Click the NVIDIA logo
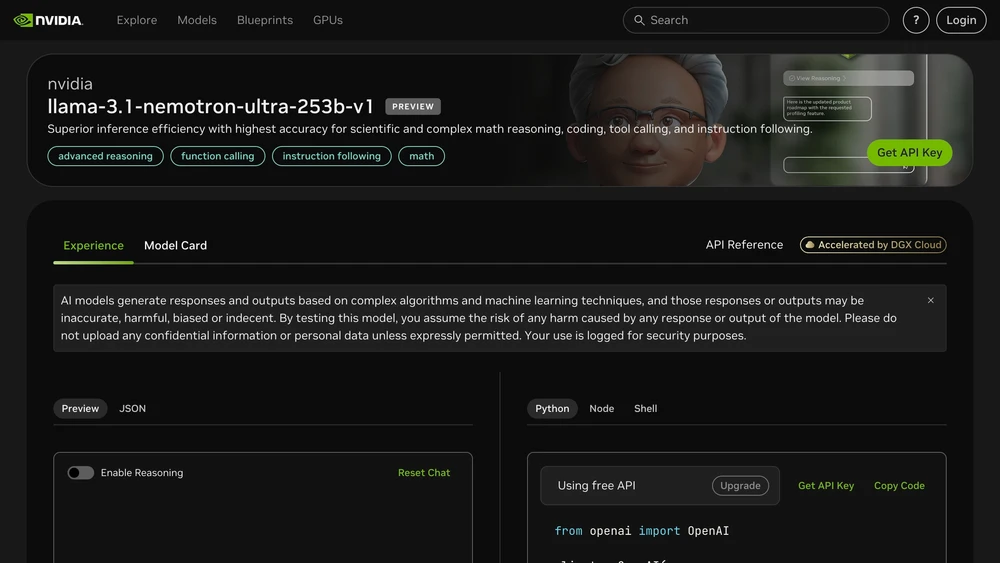This screenshot has width=1000, height=563. tap(48, 20)
